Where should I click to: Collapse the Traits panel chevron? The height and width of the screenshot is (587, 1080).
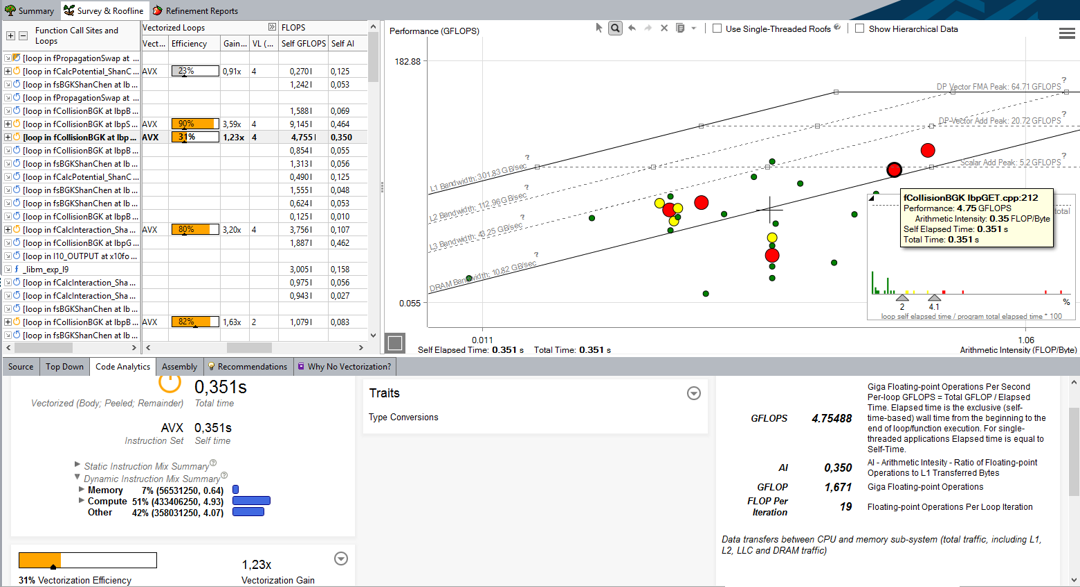pyautogui.click(x=694, y=393)
